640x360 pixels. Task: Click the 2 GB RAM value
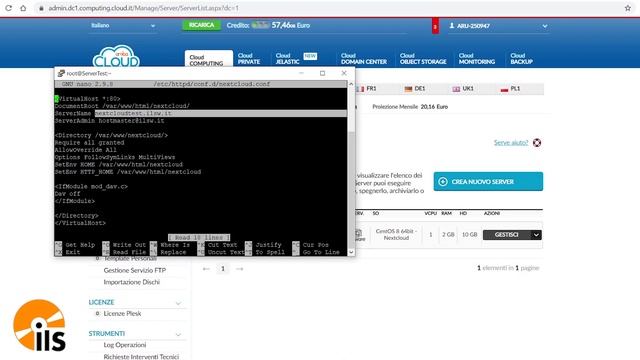click(x=448, y=235)
